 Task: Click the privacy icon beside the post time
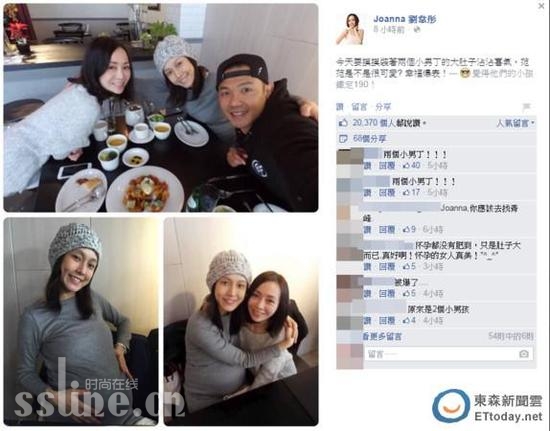point(417,30)
